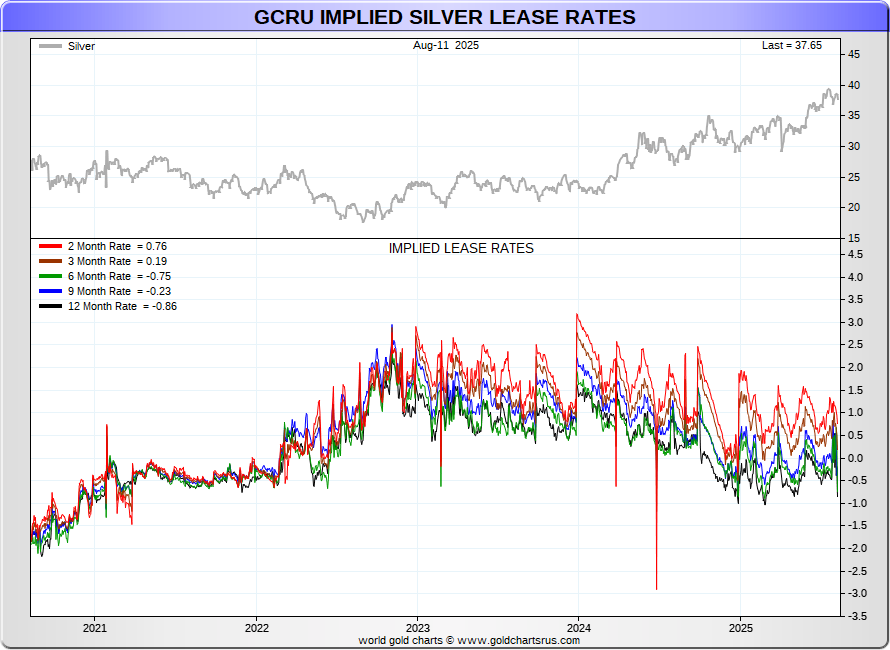The height and width of the screenshot is (650, 890).
Task: Click the 0.5 lease rate axis label
Action: pos(855,435)
